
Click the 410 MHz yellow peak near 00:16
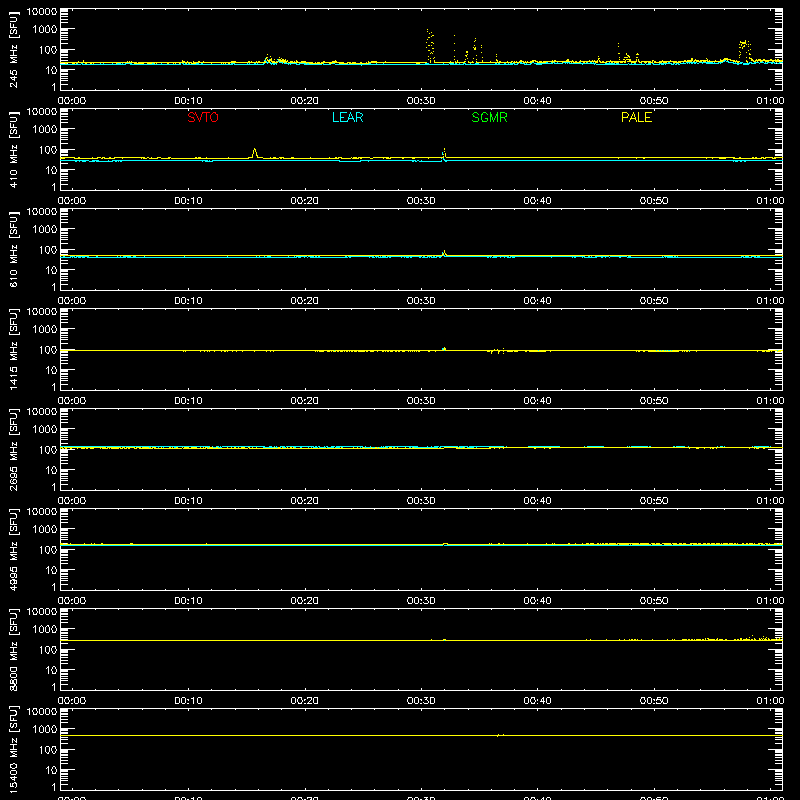click(x=254, y=153)
